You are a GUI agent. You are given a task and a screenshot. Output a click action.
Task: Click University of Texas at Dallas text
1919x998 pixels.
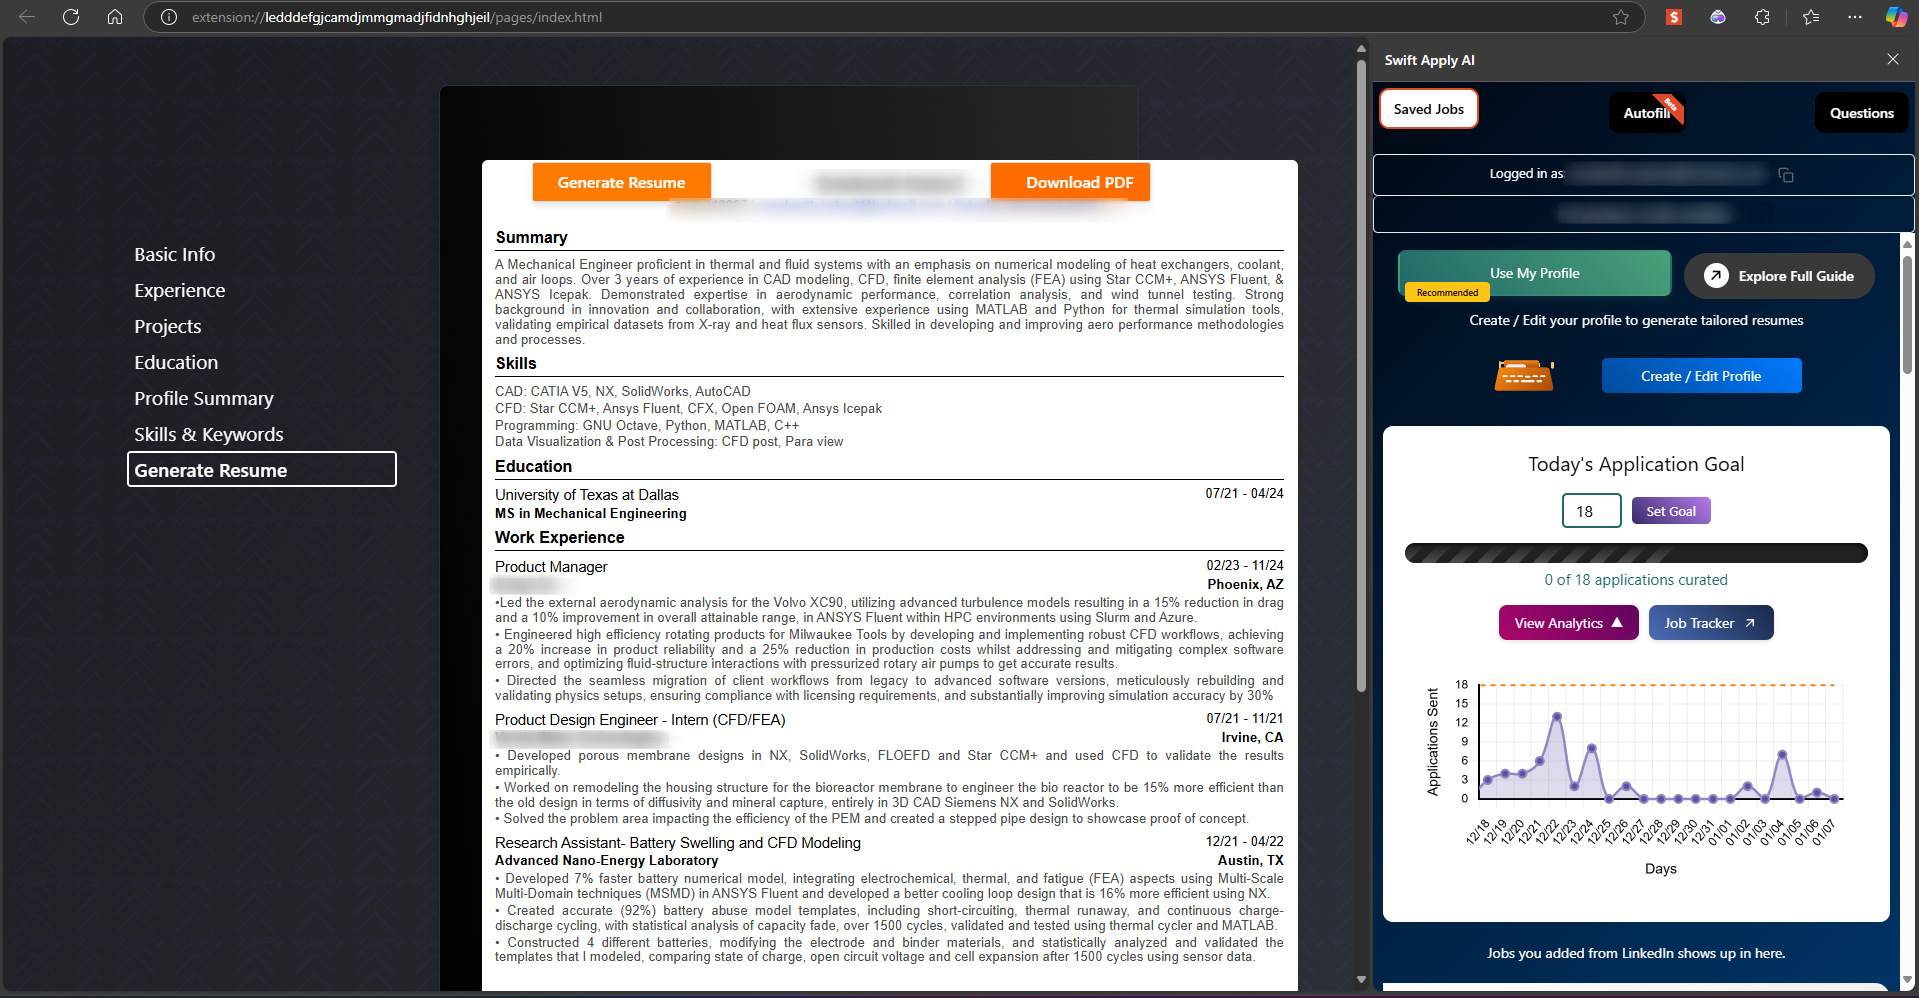(586, 495)
